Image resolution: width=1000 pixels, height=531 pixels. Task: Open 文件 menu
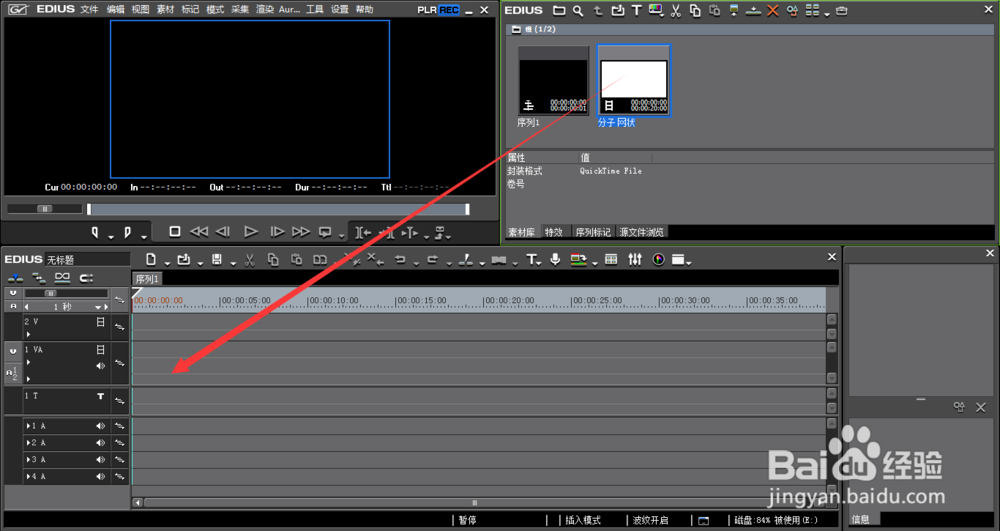click(89, 10)
